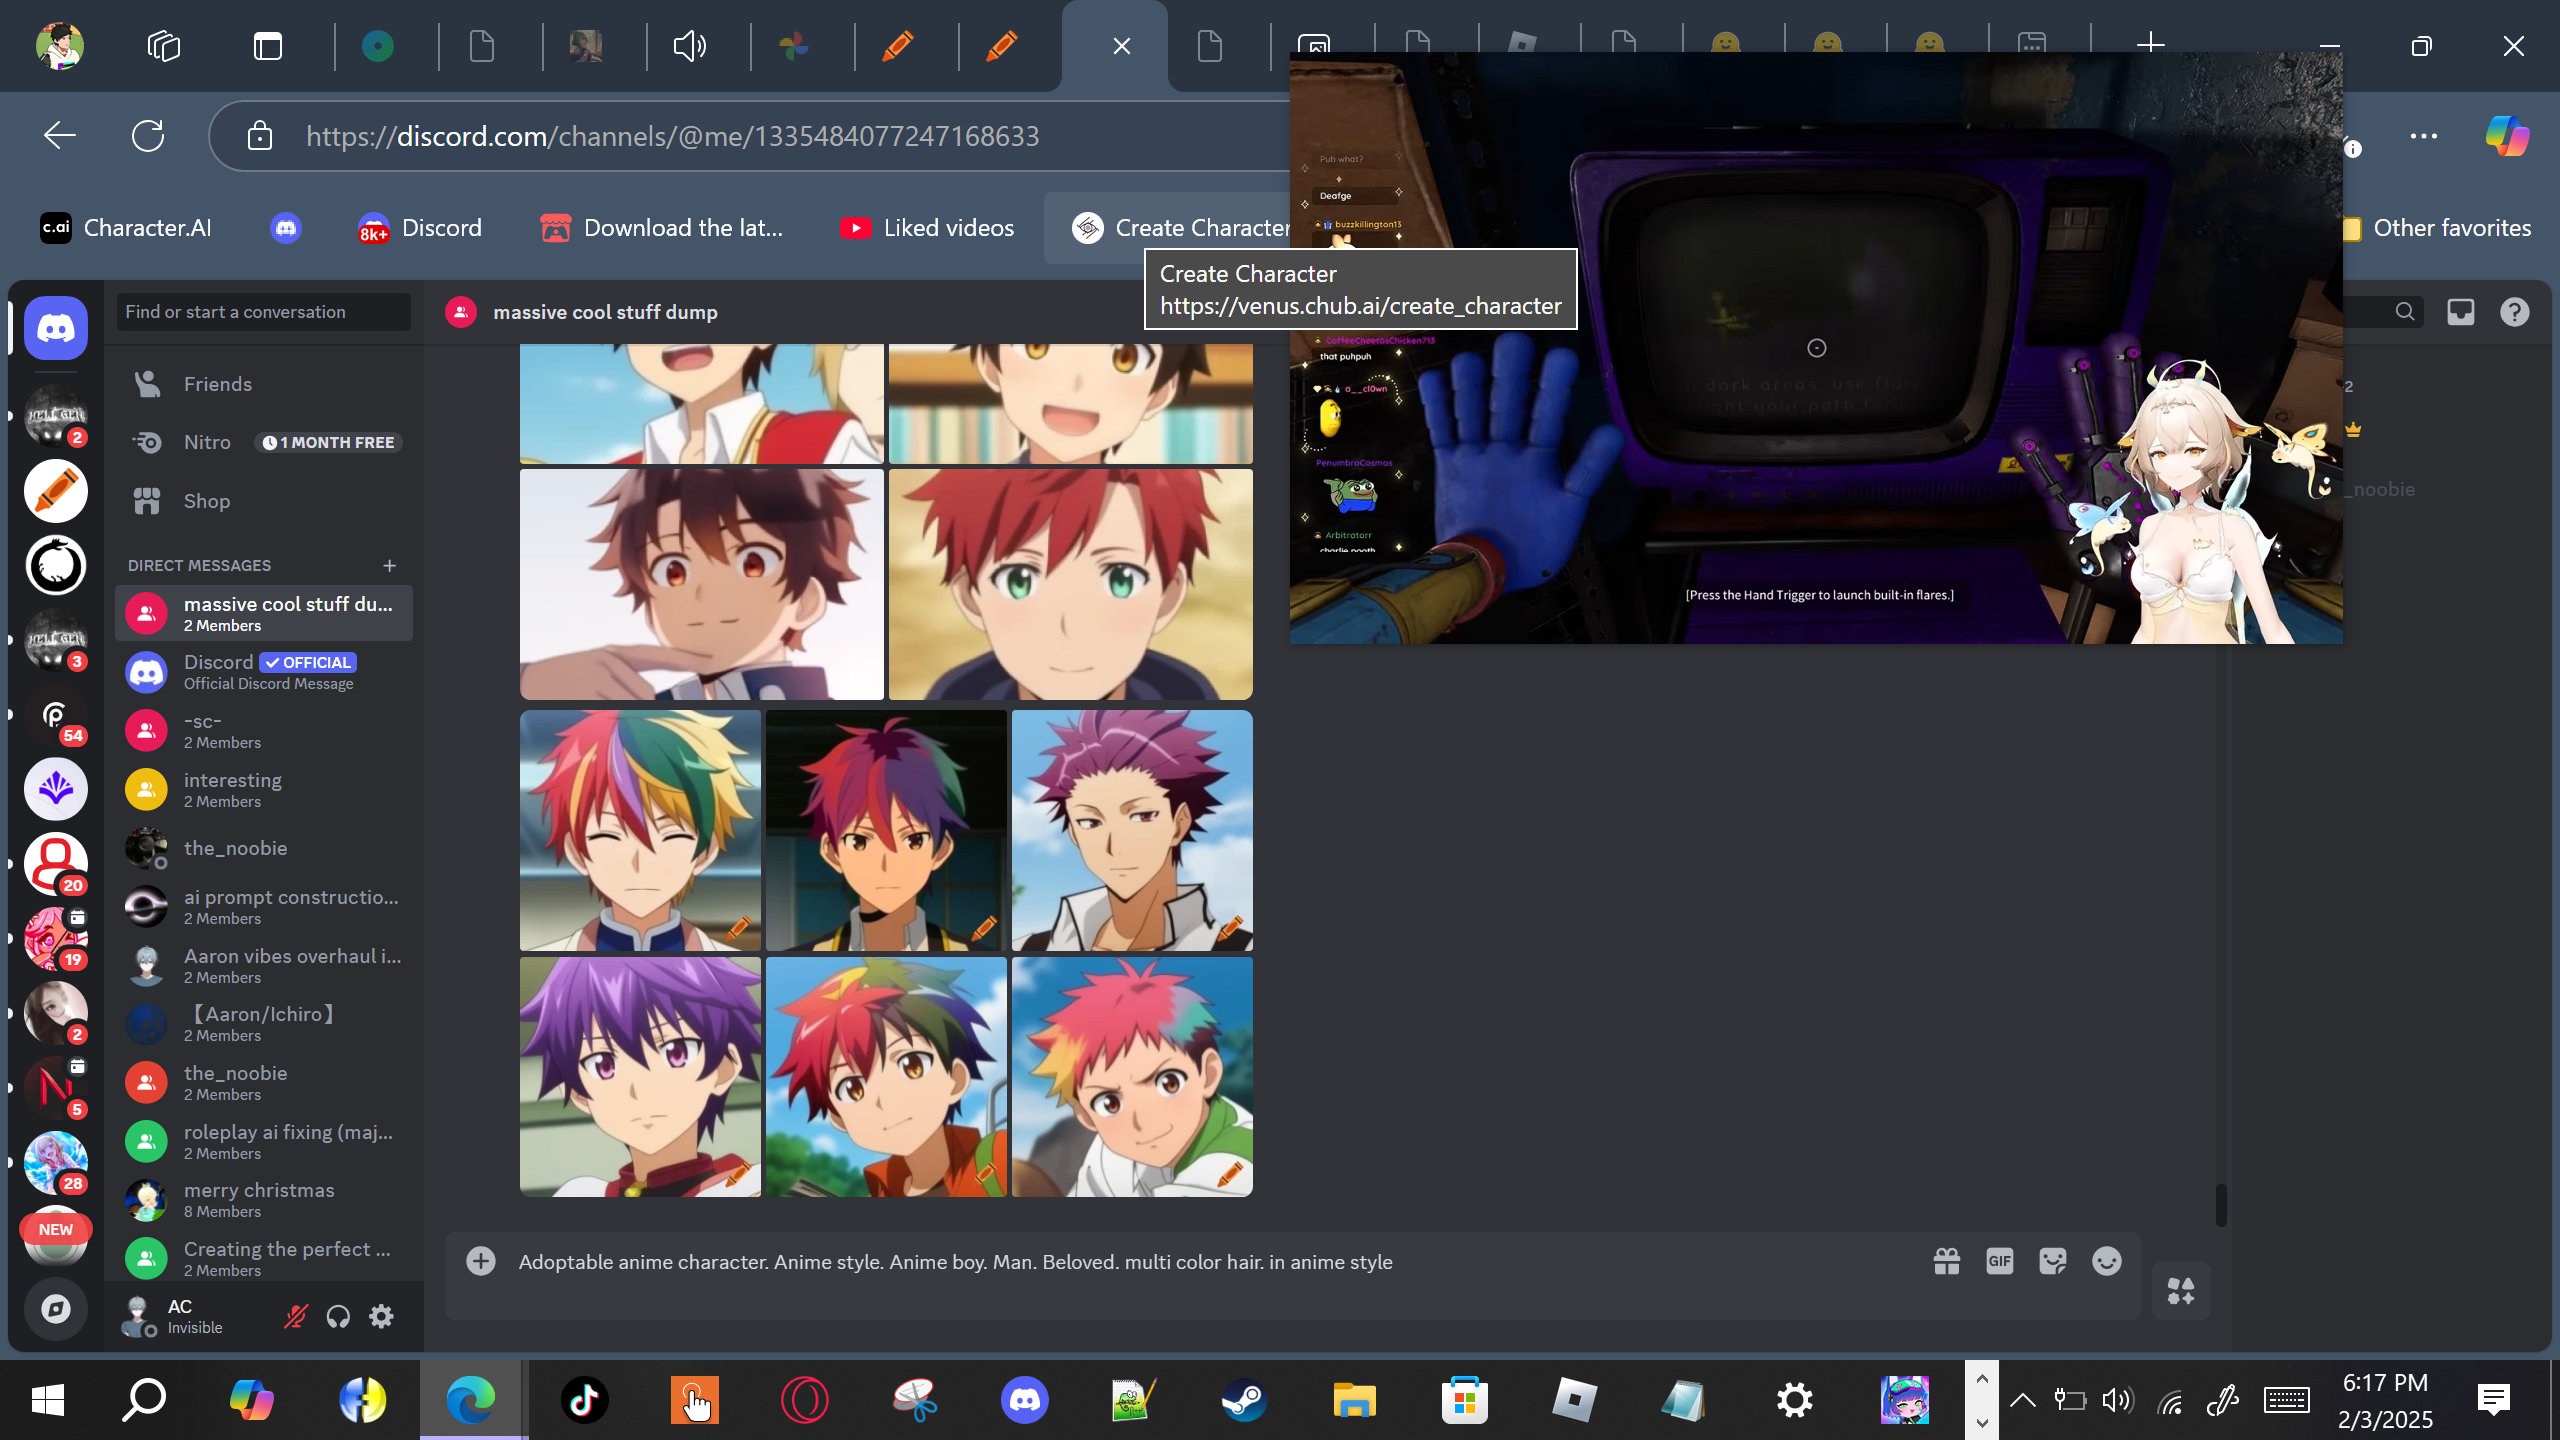
Task: Open the GIF picker
Action: point(2000,1261)
